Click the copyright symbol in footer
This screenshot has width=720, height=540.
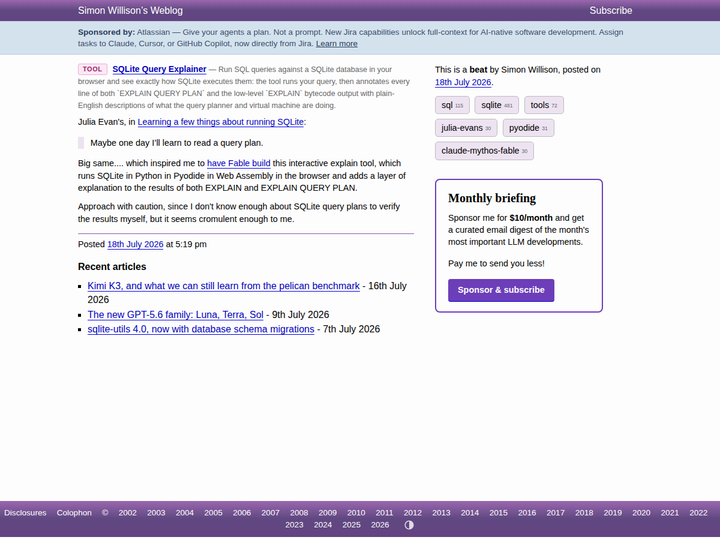click(x=105, y=512)
